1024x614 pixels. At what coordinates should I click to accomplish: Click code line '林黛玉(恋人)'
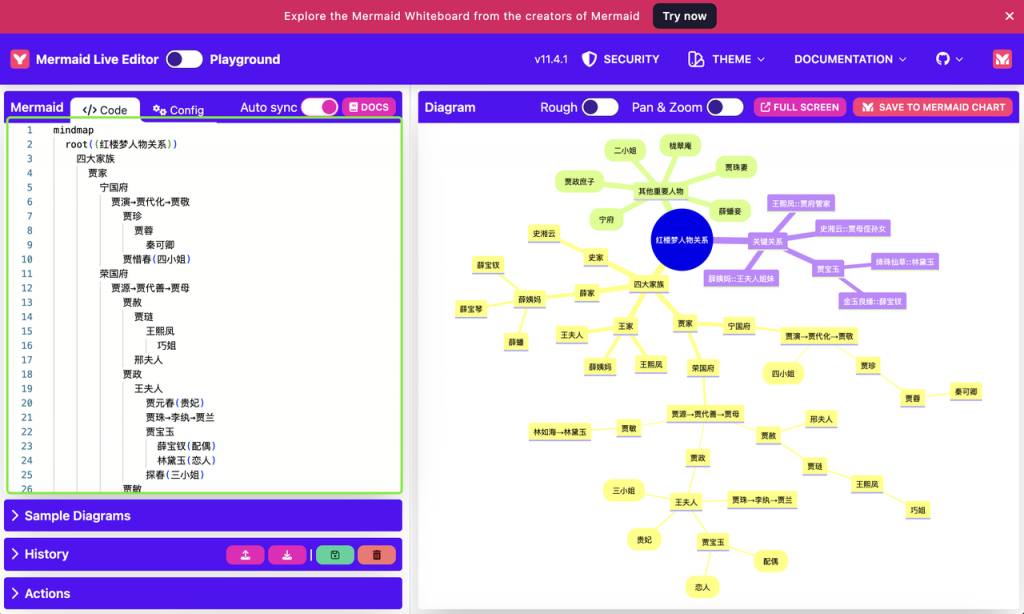pos(186,460)
